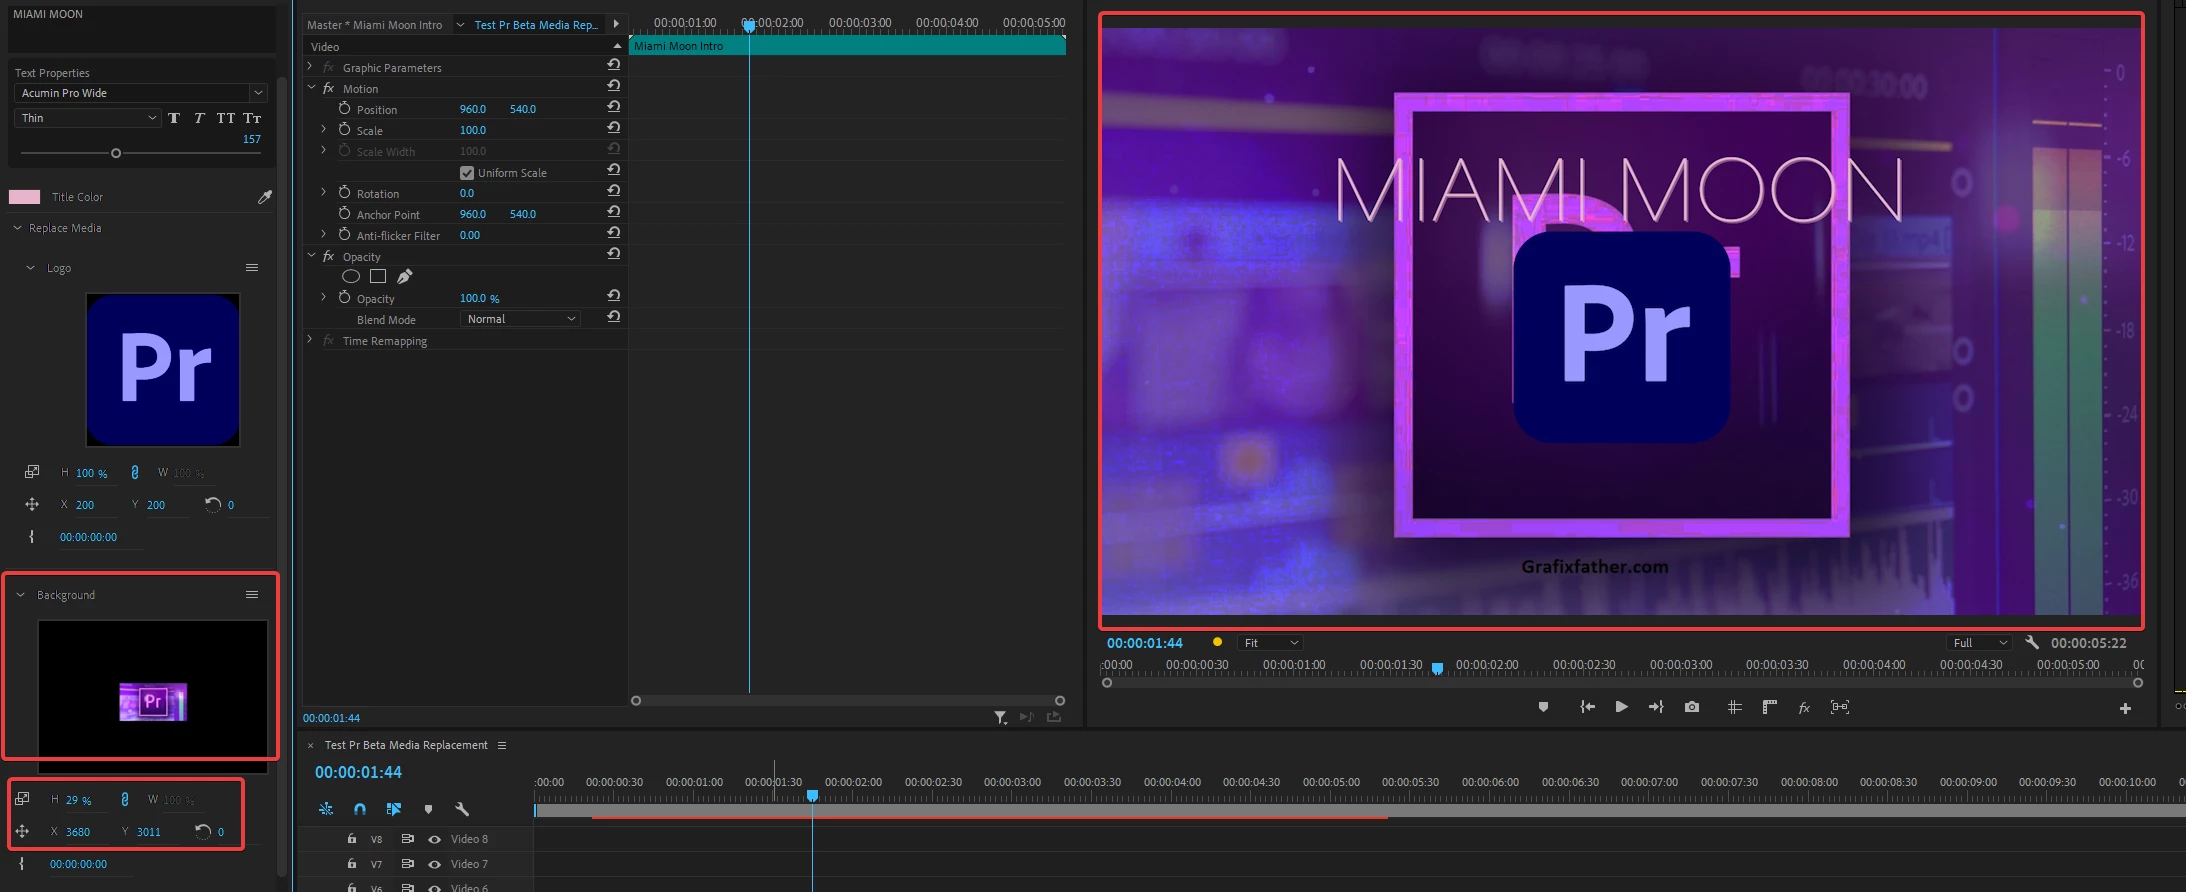2186x892 pixels.
Task: Open timeline display settings wrench
Action: (462, 809)
